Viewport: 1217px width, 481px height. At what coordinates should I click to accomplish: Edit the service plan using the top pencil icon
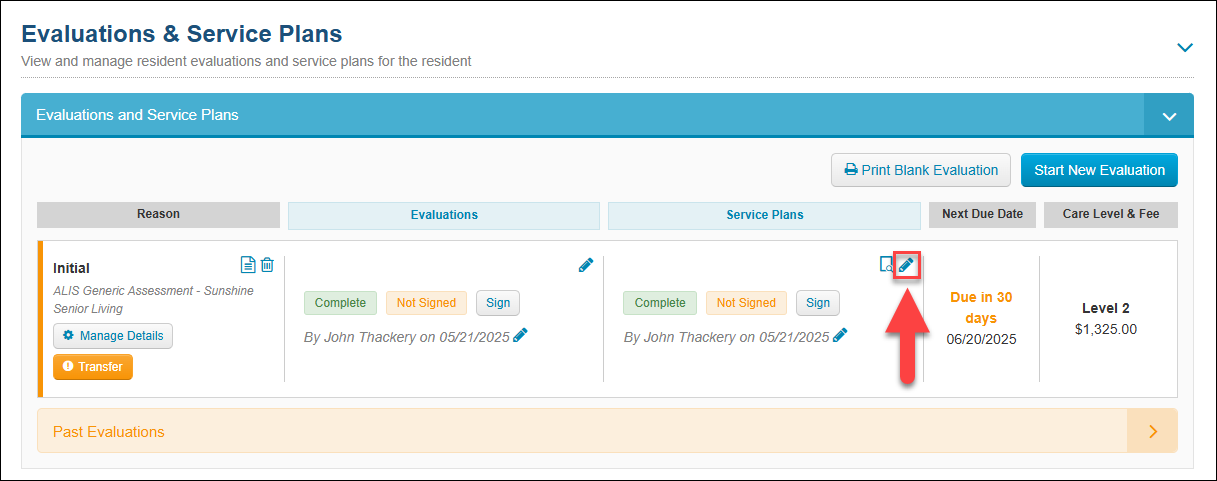tap(906, 265)
